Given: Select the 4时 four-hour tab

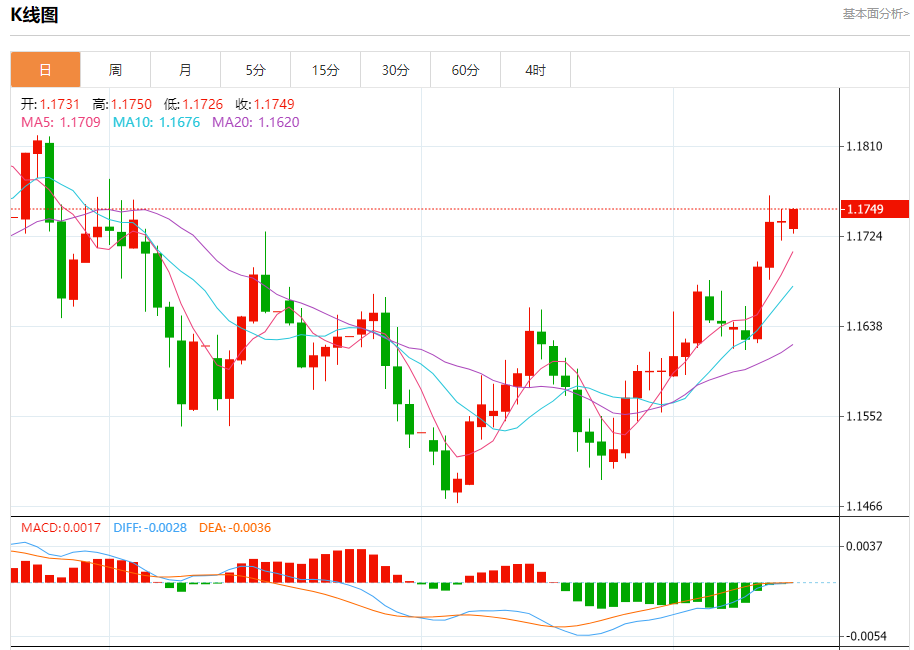Looking at the screenshot, I should pyautogui.click(x=535, y=70).
